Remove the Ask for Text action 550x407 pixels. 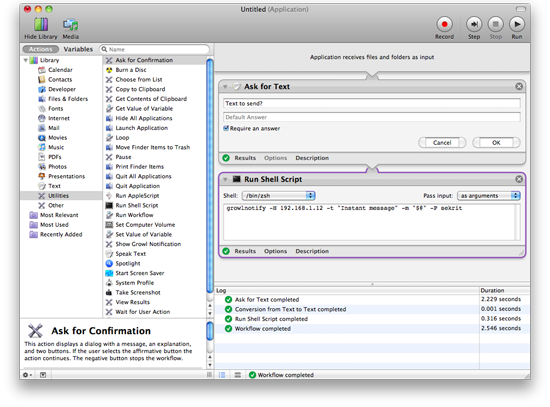pos(519,86)
